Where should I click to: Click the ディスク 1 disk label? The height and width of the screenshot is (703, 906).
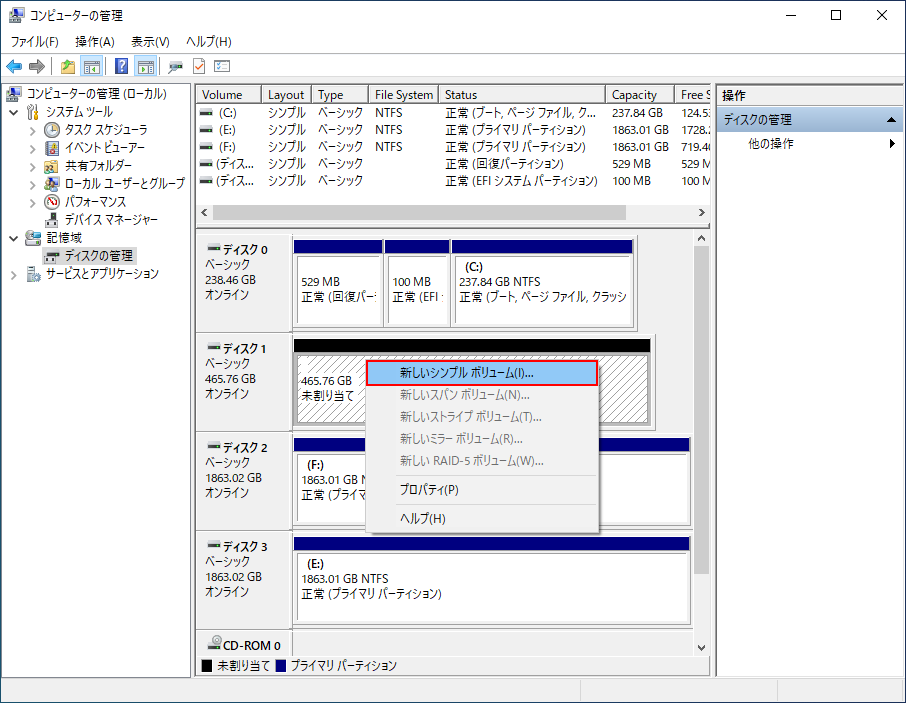pyautogui.click(x=244, y=349)
